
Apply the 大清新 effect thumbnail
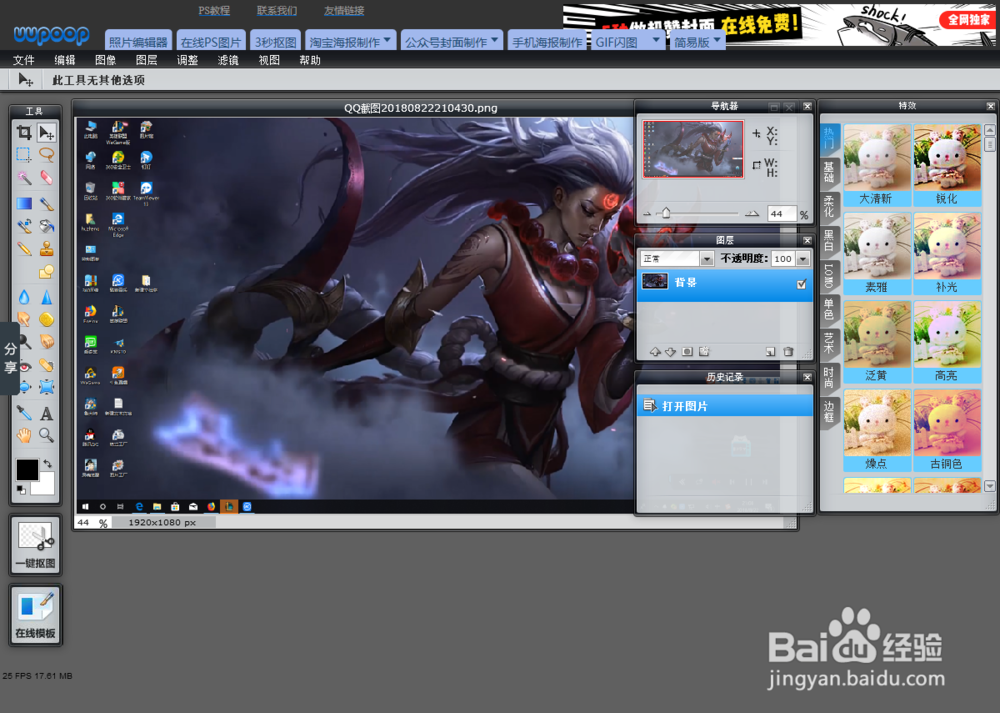[877, 165]
